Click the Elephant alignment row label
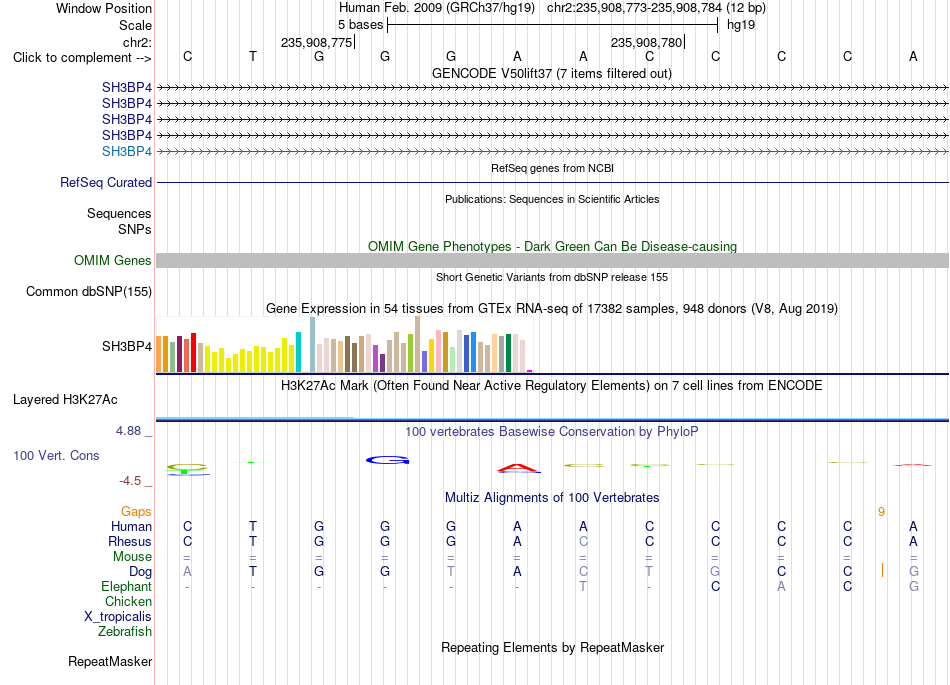The width and height of the screenshot is (950, 685). (126, 587)
